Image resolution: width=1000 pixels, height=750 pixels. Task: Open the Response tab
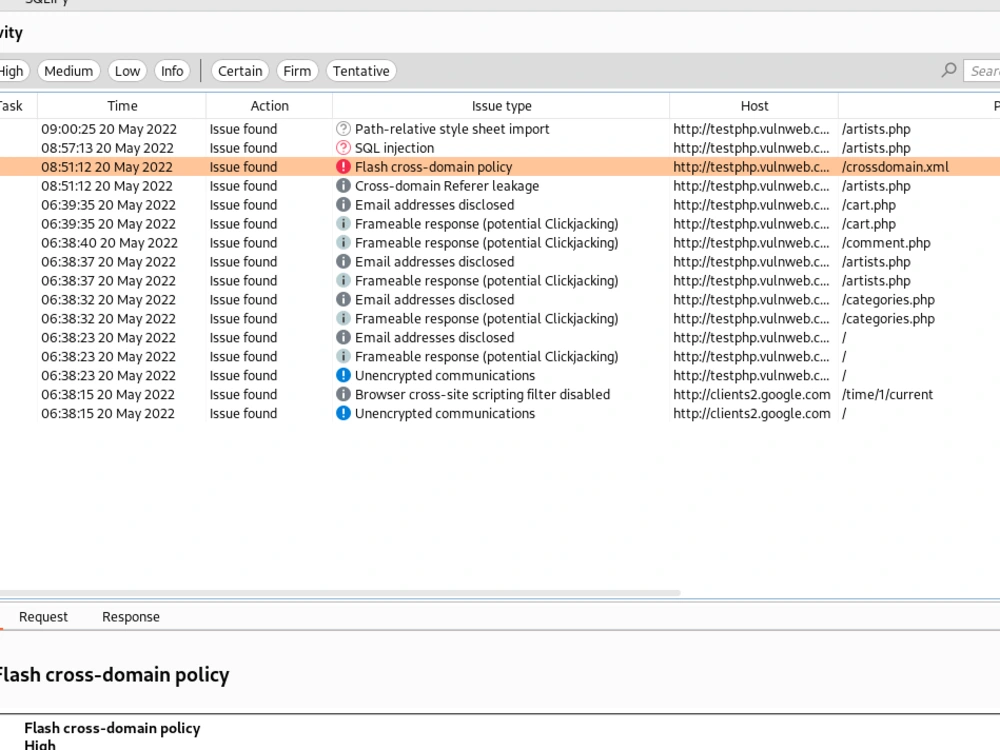point(131,617)
